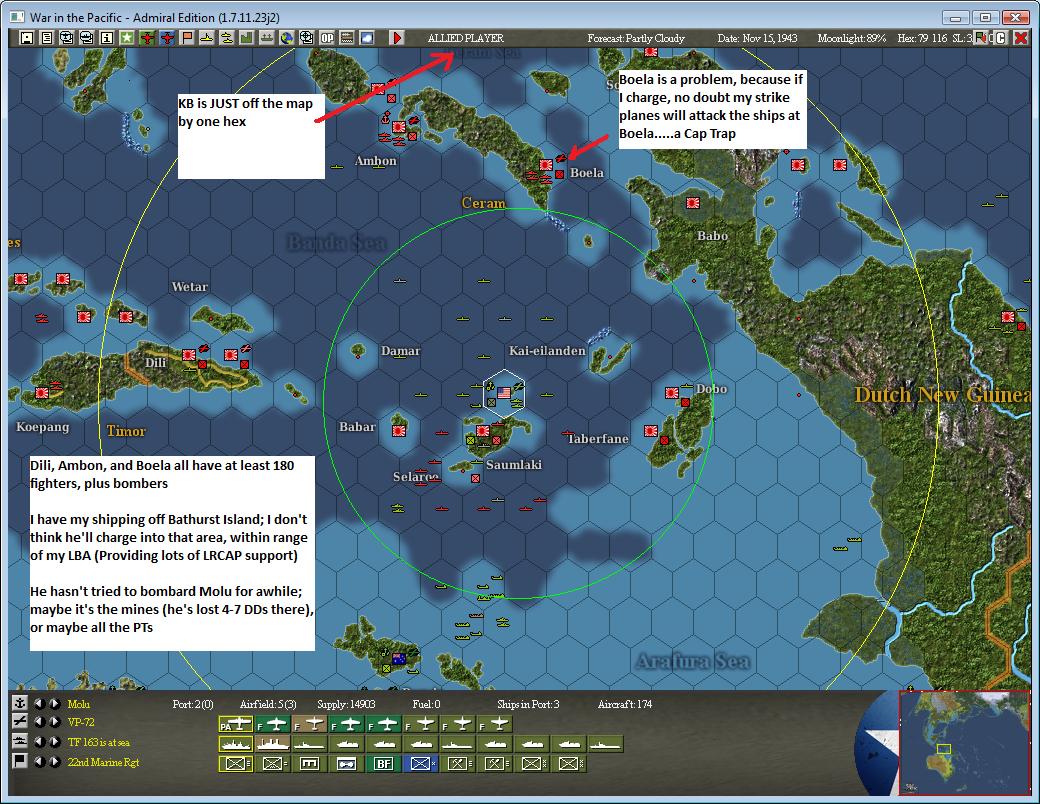Image resolution: width=1040 pixels, height=804 pixels.
Task: Open the document list icon in toolbar
Action: (x=46, y=38)
